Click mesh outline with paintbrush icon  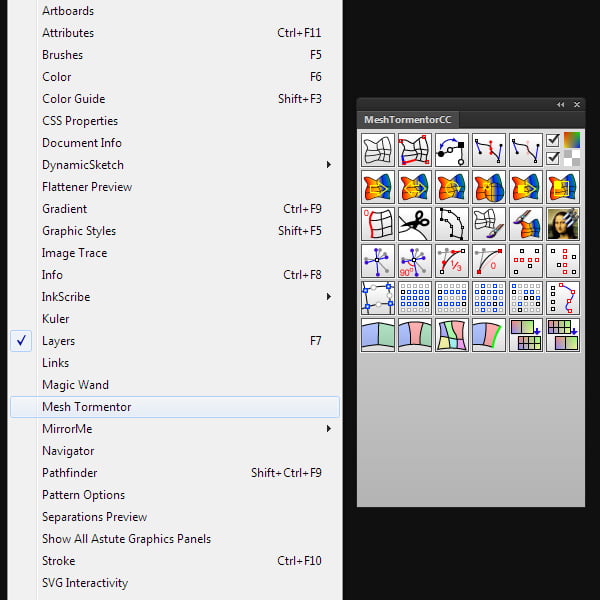point(489,224)
